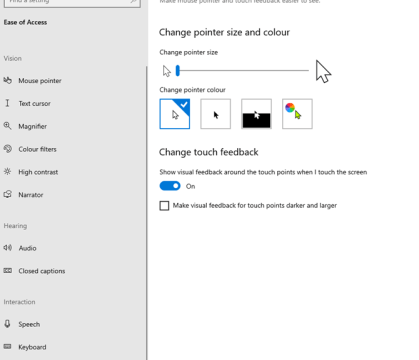Click the Find a setting search box

(x=72, y=2)
